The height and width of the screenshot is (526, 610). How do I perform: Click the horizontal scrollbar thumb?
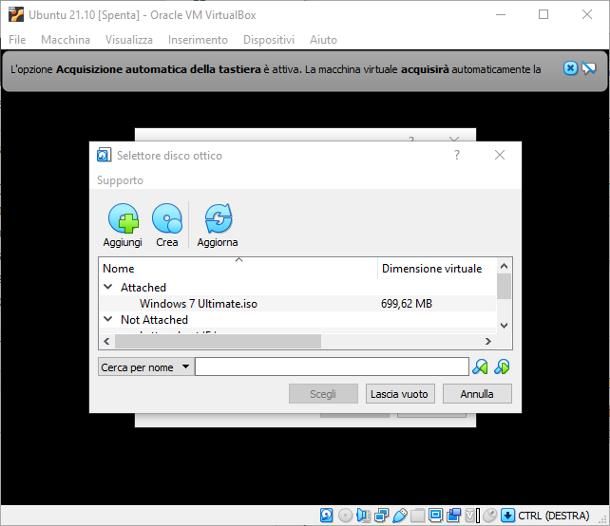218,341
